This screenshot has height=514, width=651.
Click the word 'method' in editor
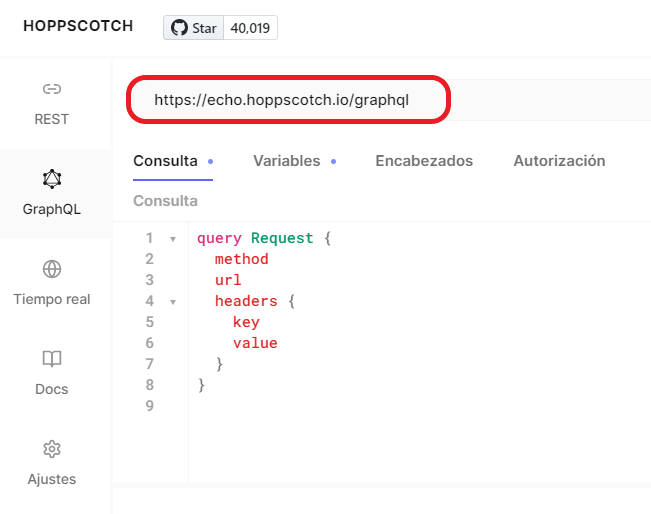pos(242,259)
